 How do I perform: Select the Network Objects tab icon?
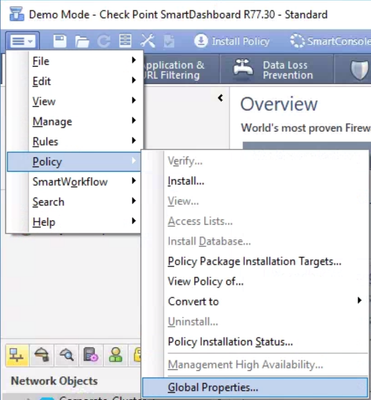pos(17,355)
